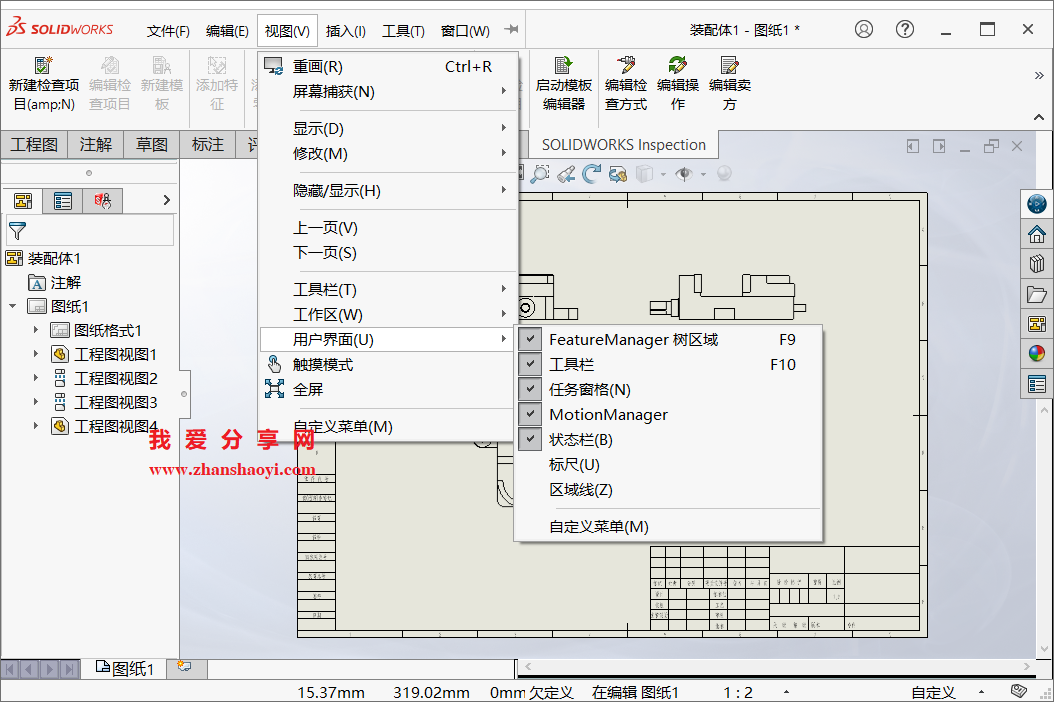Click the first-sheet navigation arrow

point(9,669)
